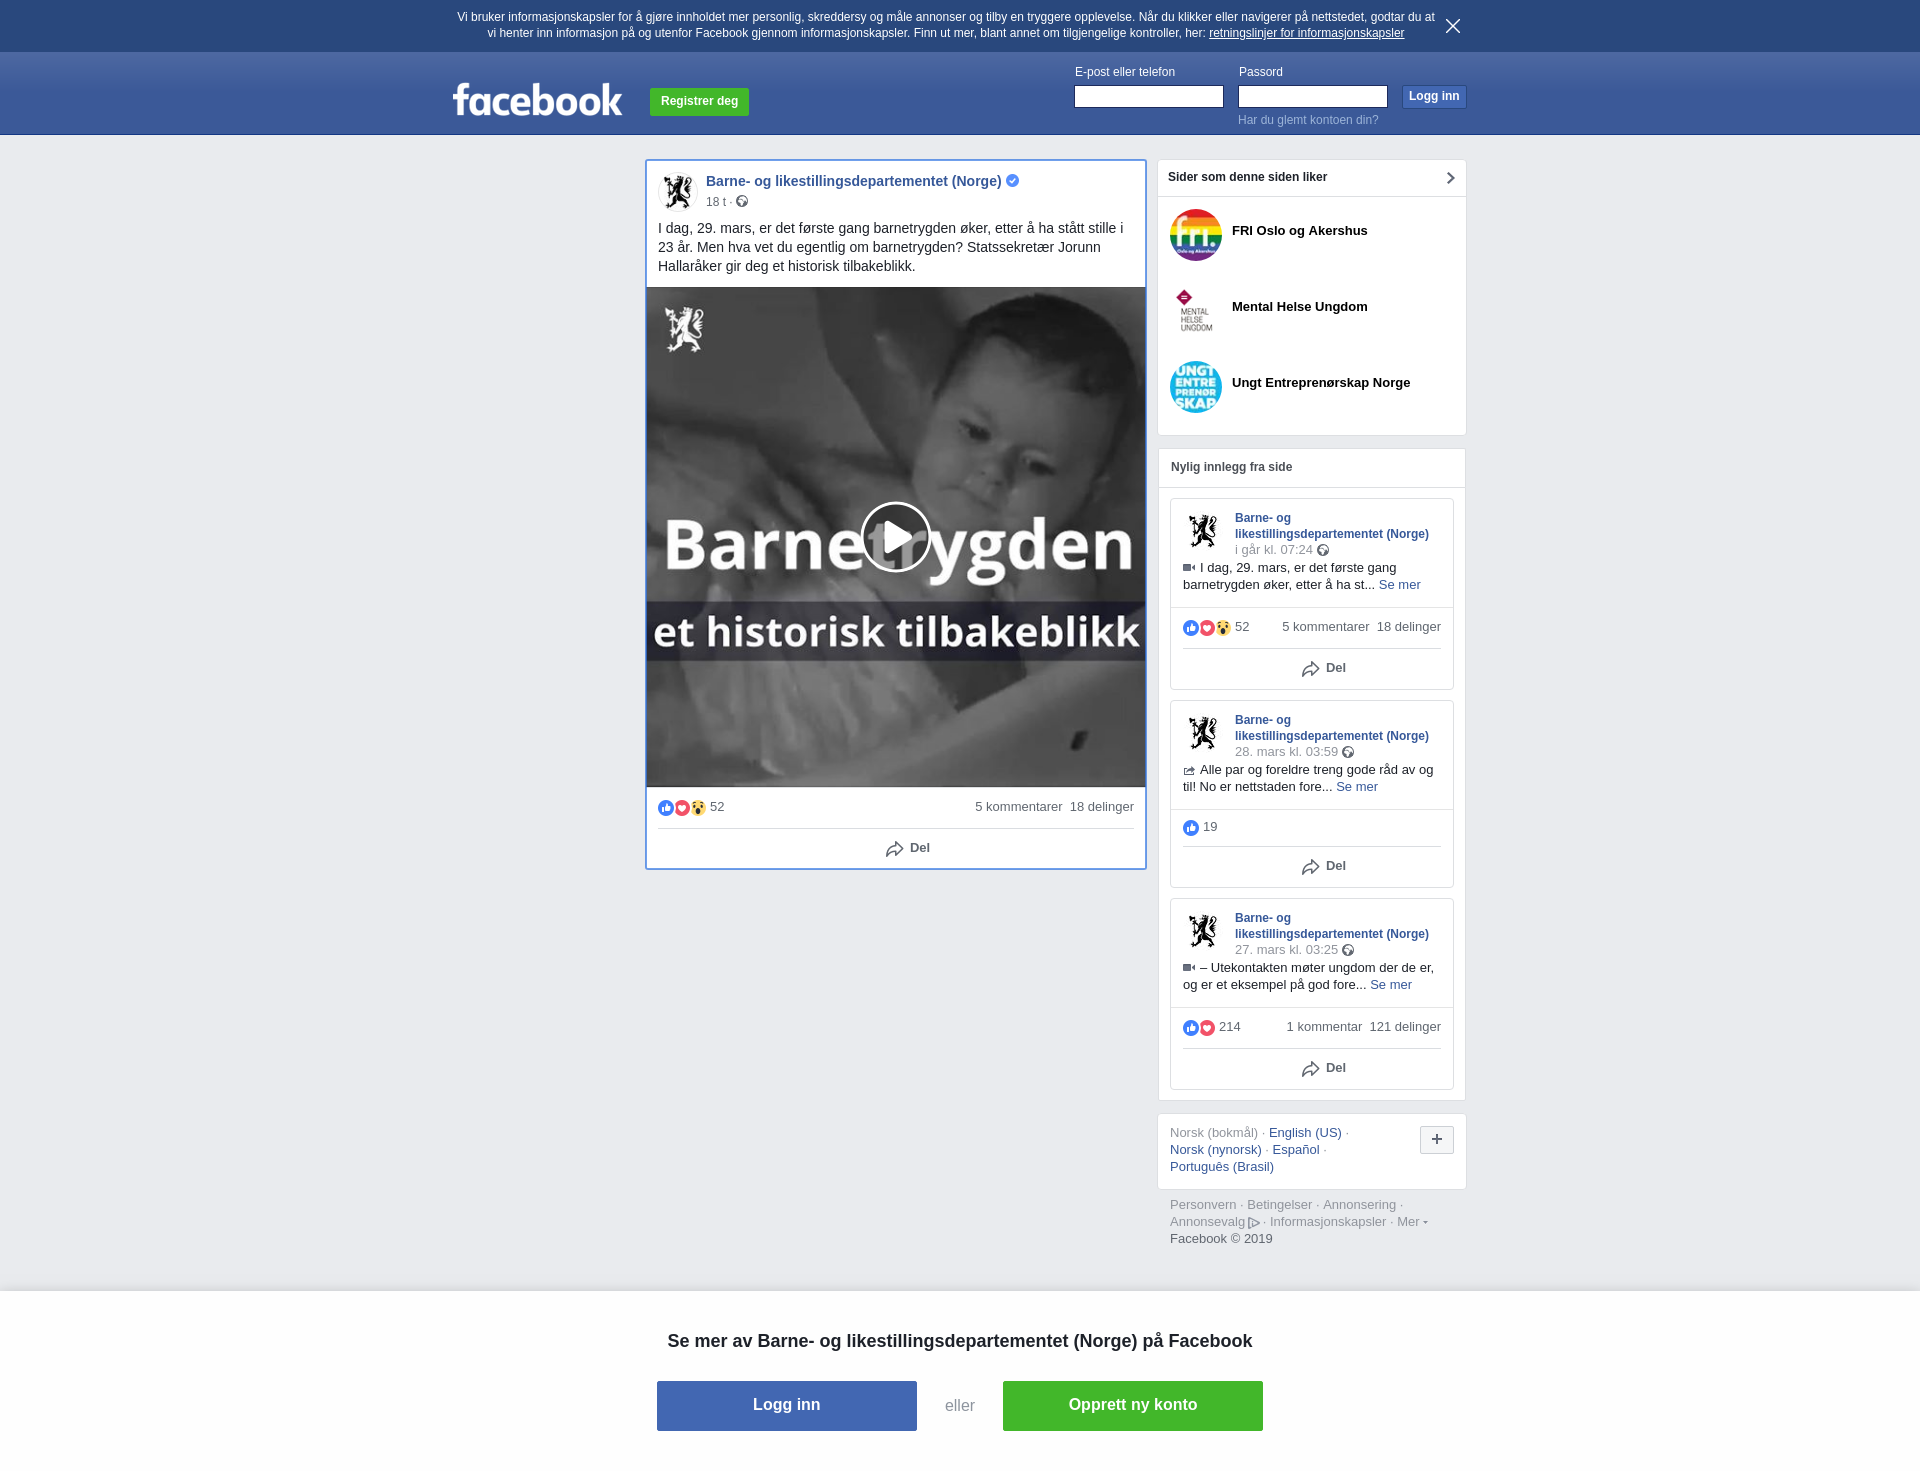Open Informasjonskapsler footer link
Screen dimensions: 1920x1471
[1328, 1222]
